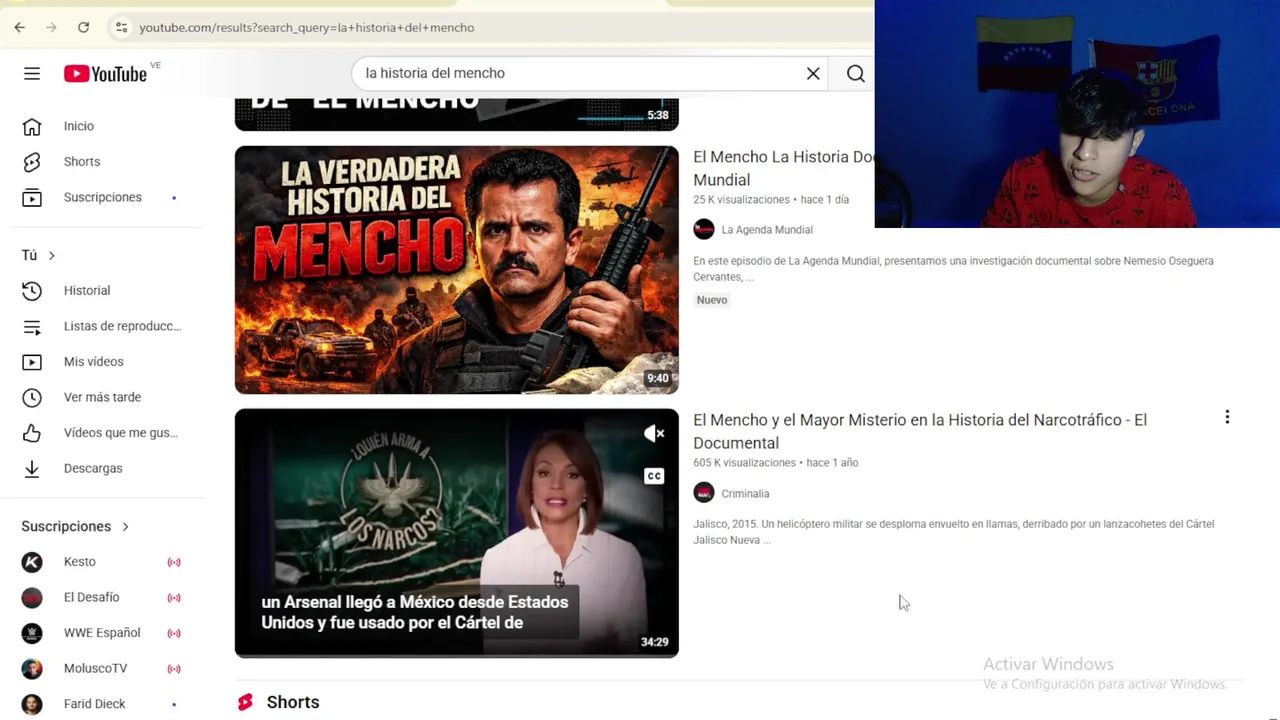This screenshot has height=720, width=1280.
Task: Open the YouTube hamburger guide menu
Action: click(x=32, y=73)
